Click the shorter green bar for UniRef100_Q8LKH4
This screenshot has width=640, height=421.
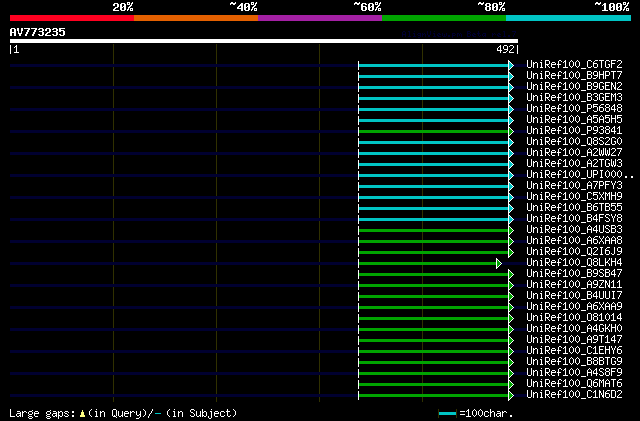click(427, 264)
